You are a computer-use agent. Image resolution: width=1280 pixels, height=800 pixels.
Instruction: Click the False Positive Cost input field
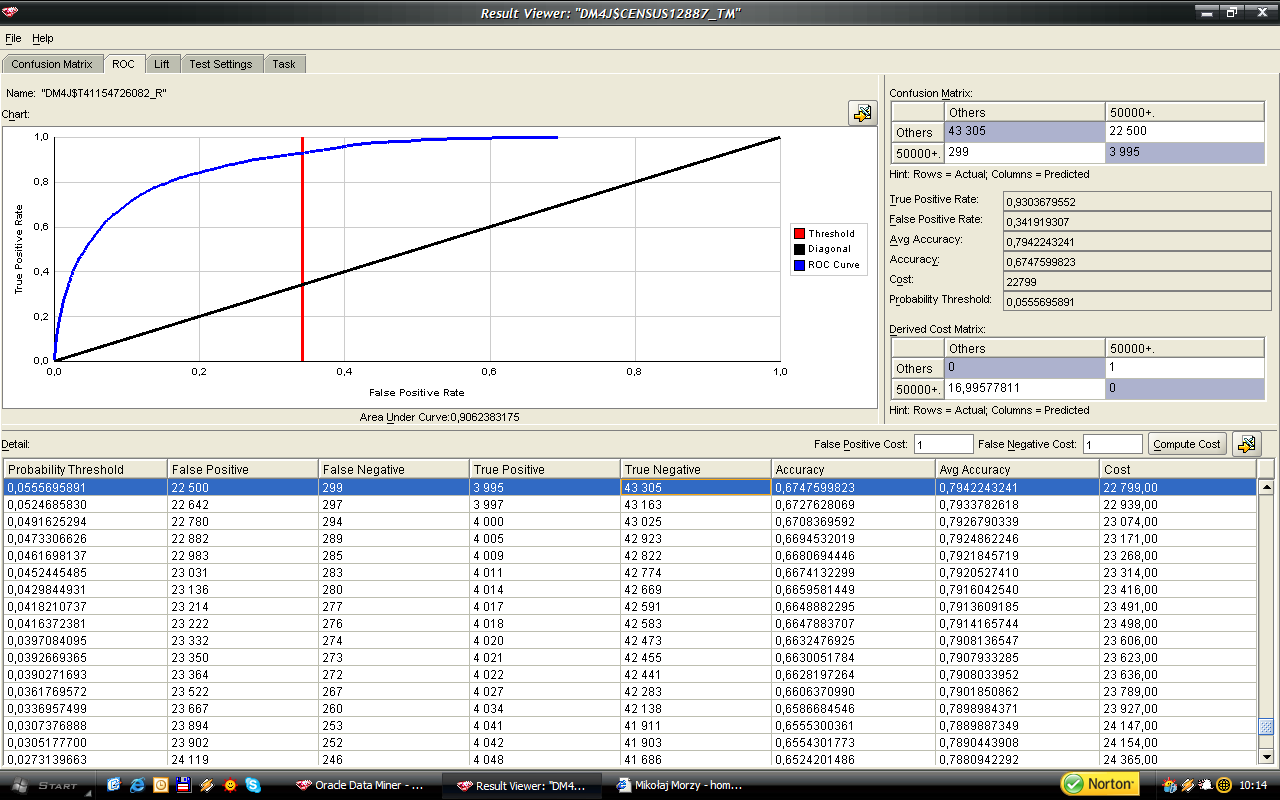(943, 444)
